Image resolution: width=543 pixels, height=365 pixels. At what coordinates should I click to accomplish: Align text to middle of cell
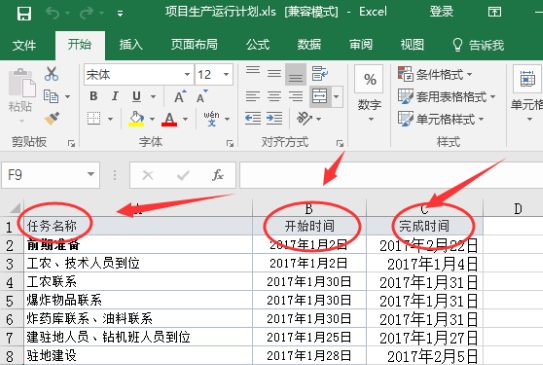(x=274, y=73)
